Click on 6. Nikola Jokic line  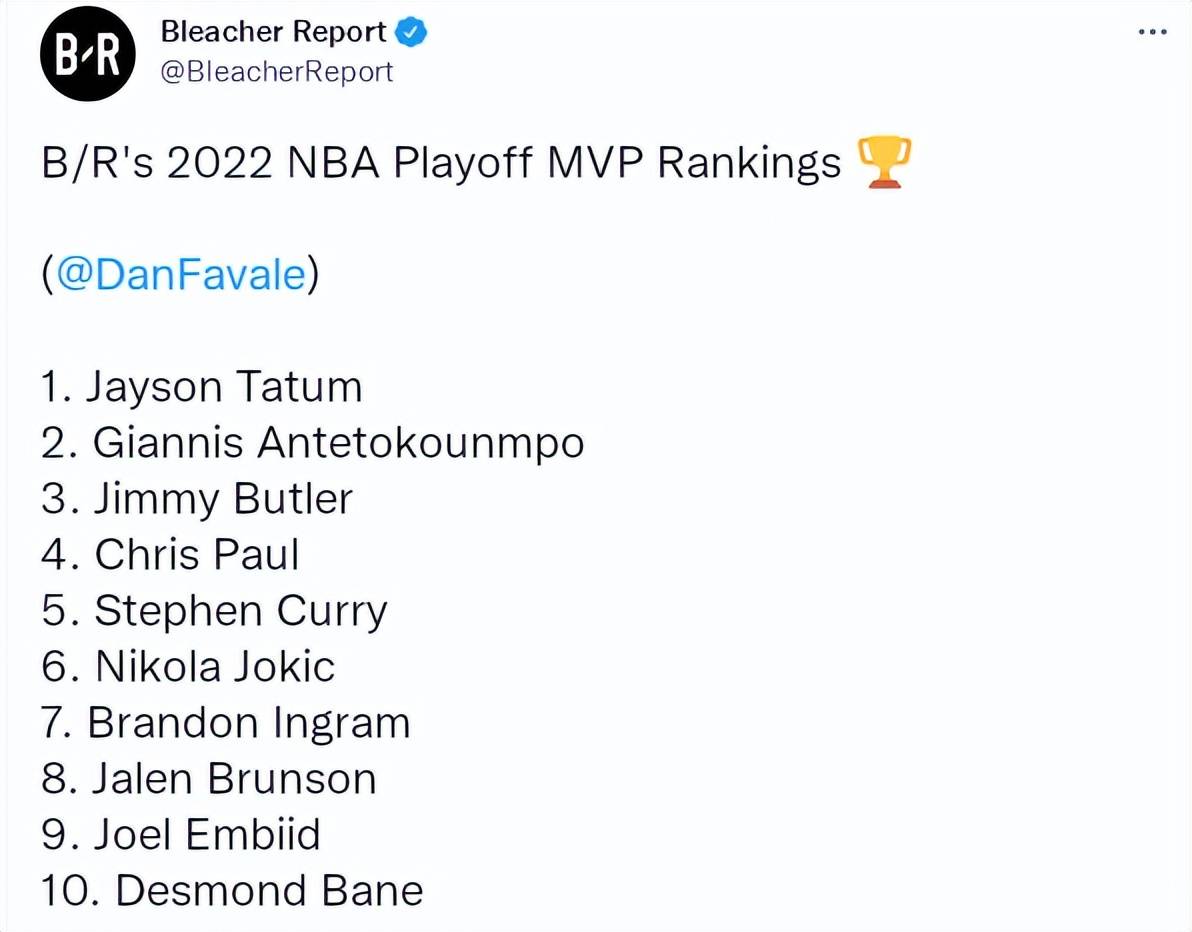(188, 667)
